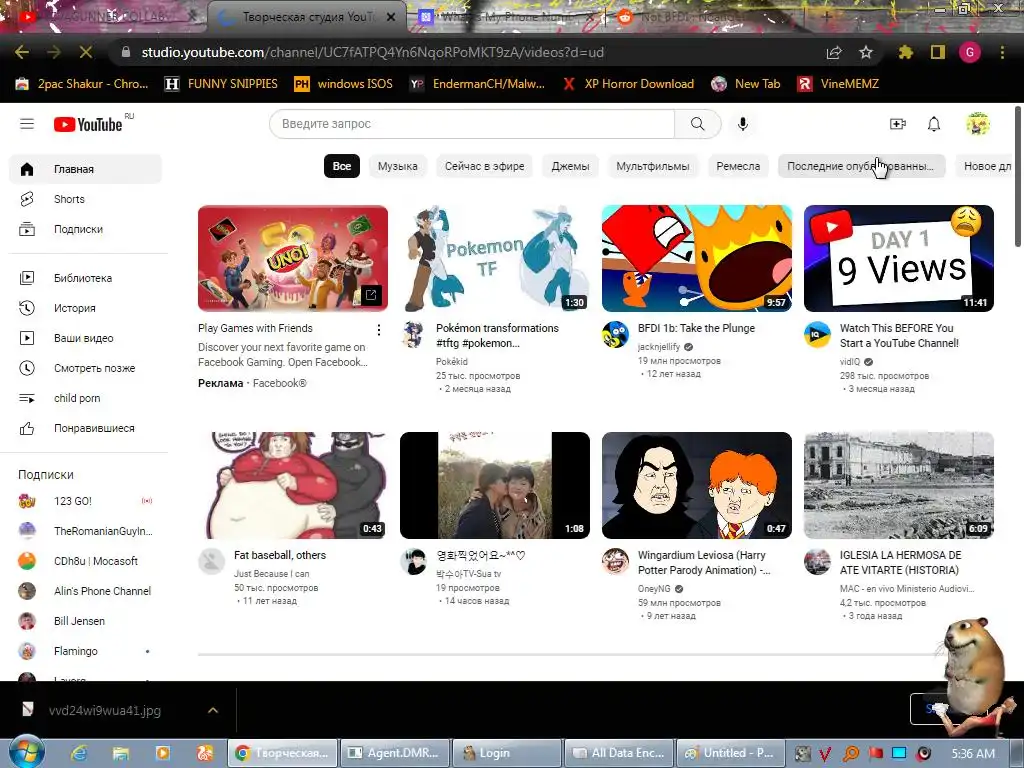The image size is (1024, 768).
Task: Open Pokékid channel avatar
Action: point(413,334)
